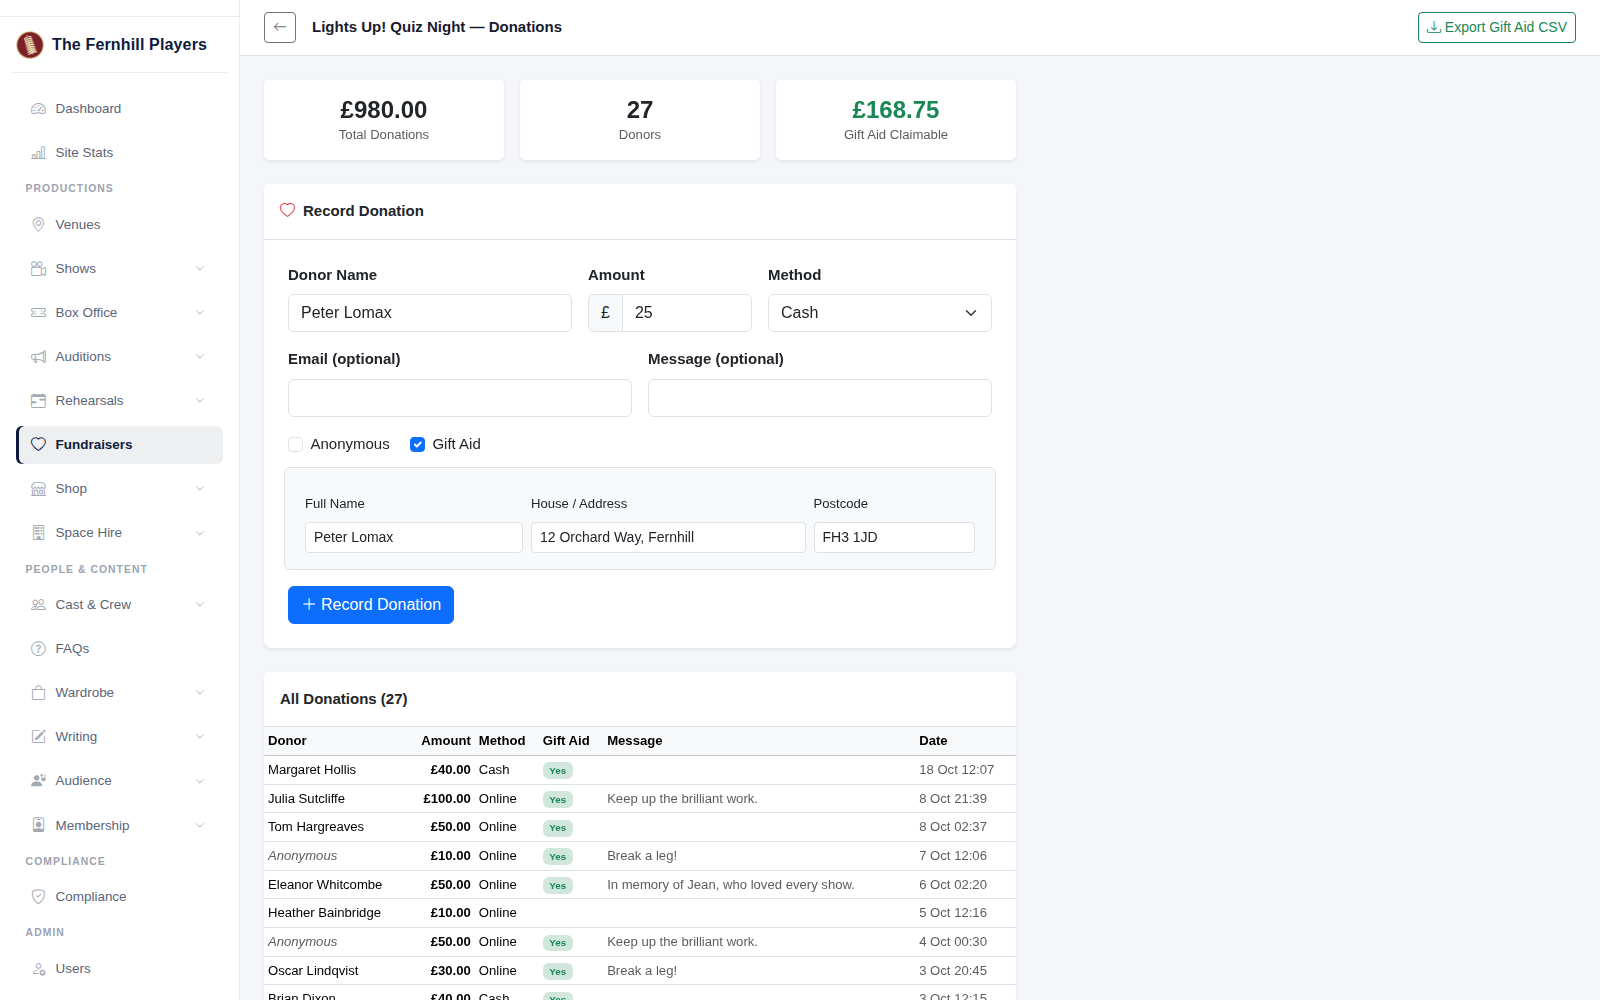Go back using the arrow button
This screenshot has height=1000, width=1600.
pos(280,27)
